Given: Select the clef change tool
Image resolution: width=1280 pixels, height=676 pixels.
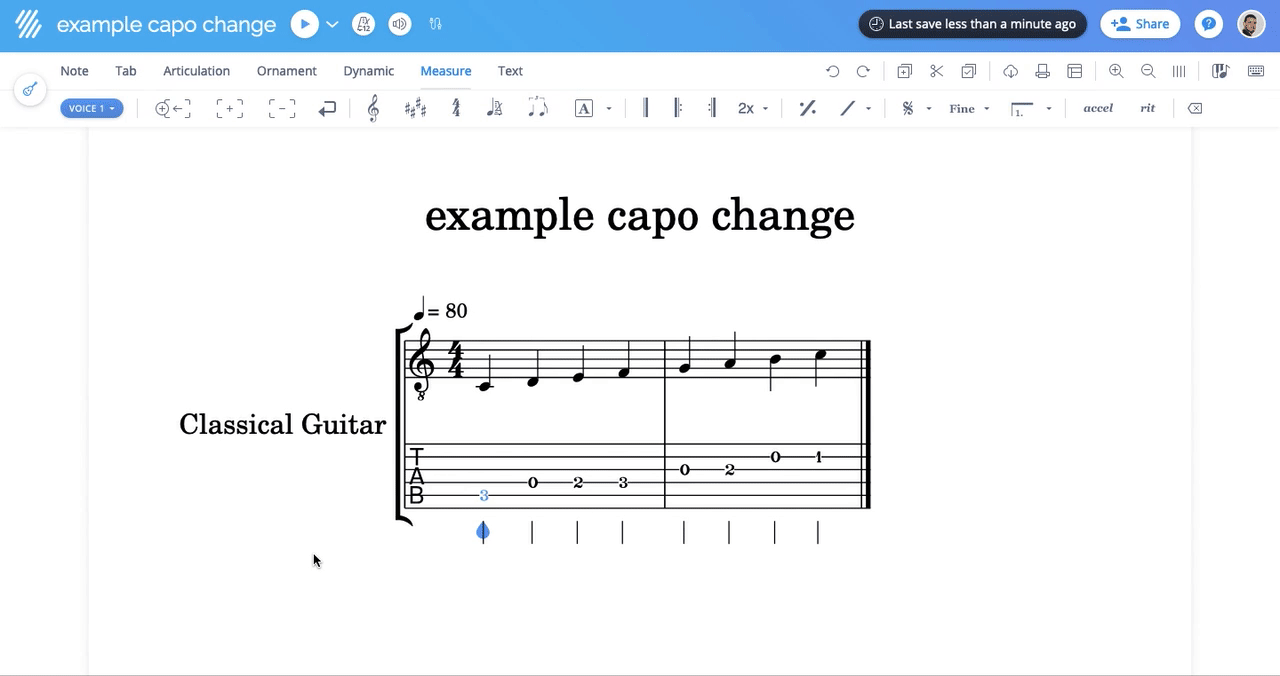Looking at the screenshot, I should click(372, 108).
